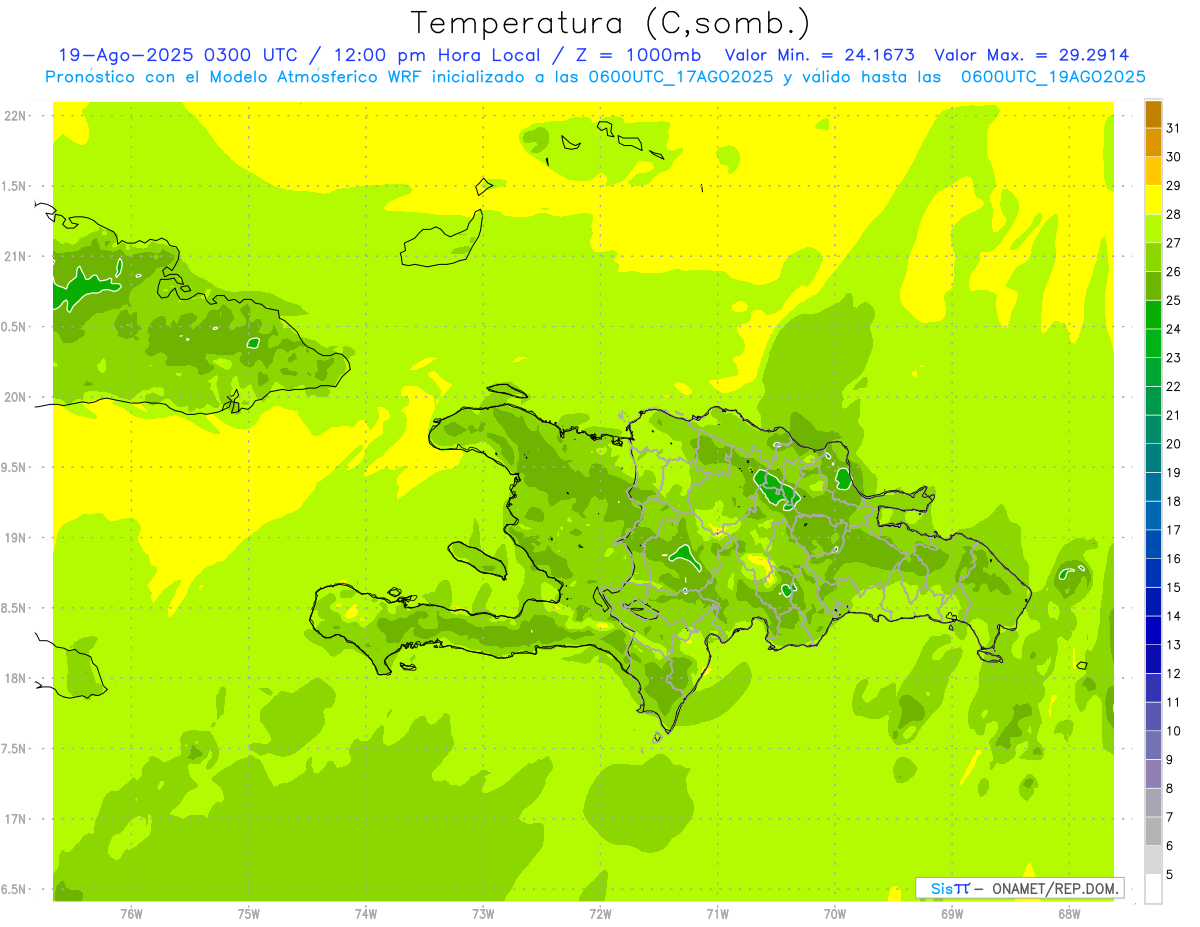Click the green legend segment between 24 and 25
This screenshot has height=927, width=1200.
(x=1153, y=314)
